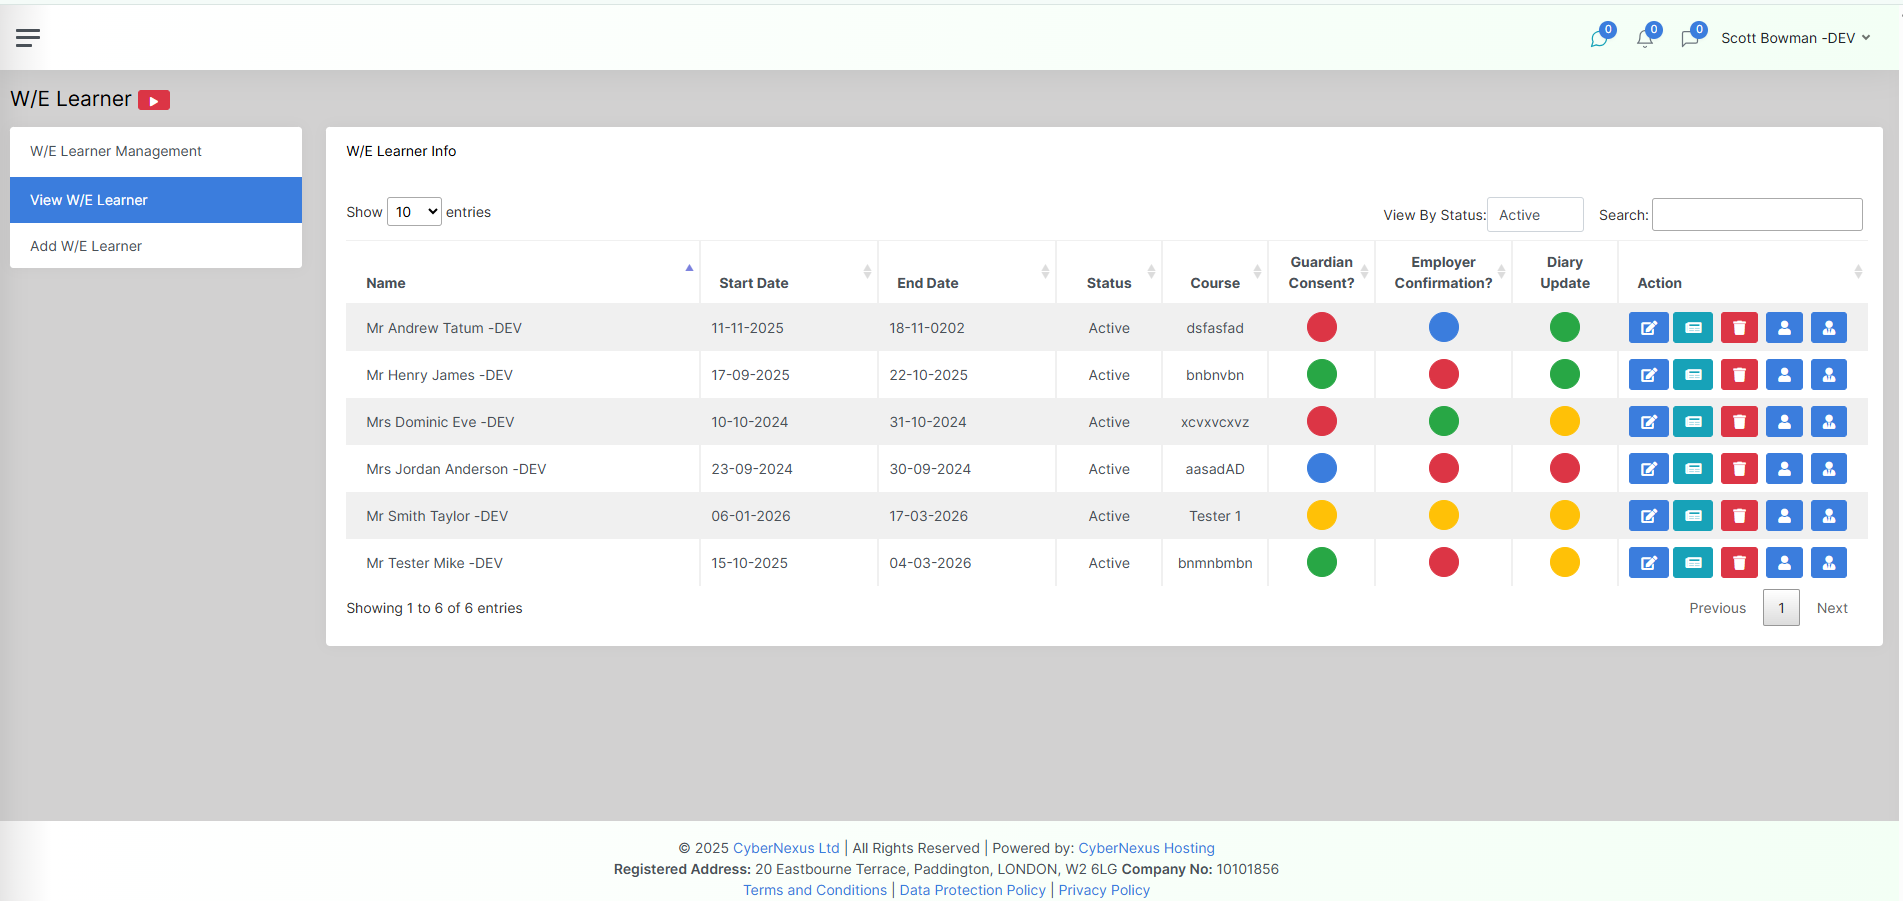The image size is (1903, 901).
Task: Click the red video tutorial icon
Action: point(154,100)
